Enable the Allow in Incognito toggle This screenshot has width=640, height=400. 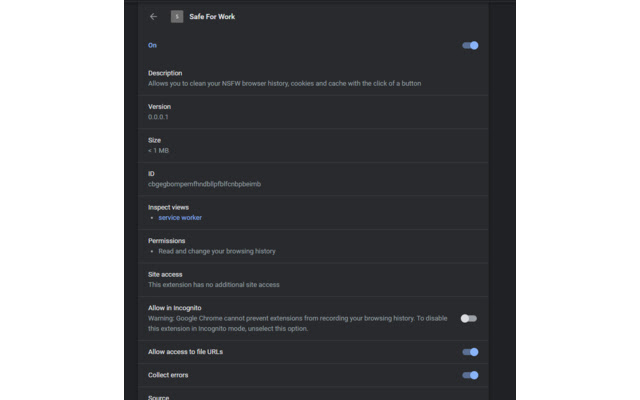(x=468, y=318)
